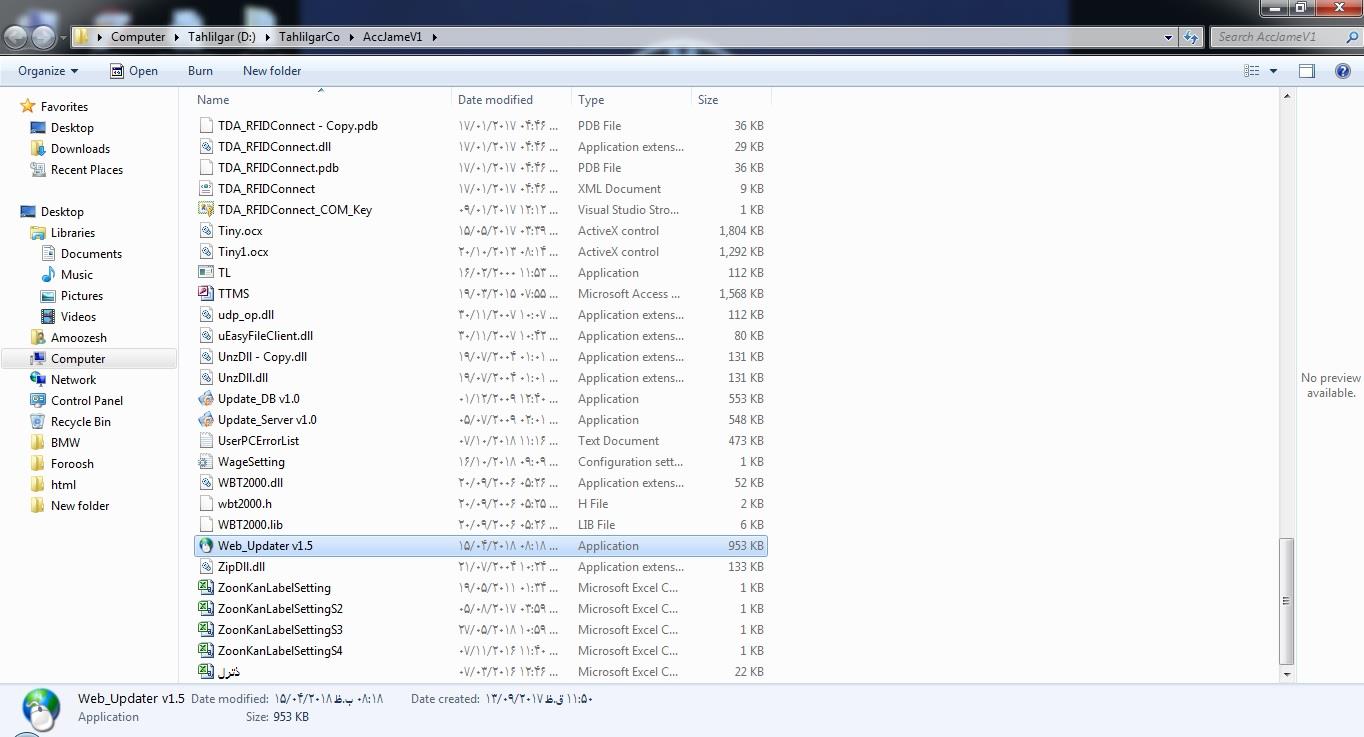1364x737 pixels.
Task: Open Control Panel in the navigation pane
Action: 87,401
